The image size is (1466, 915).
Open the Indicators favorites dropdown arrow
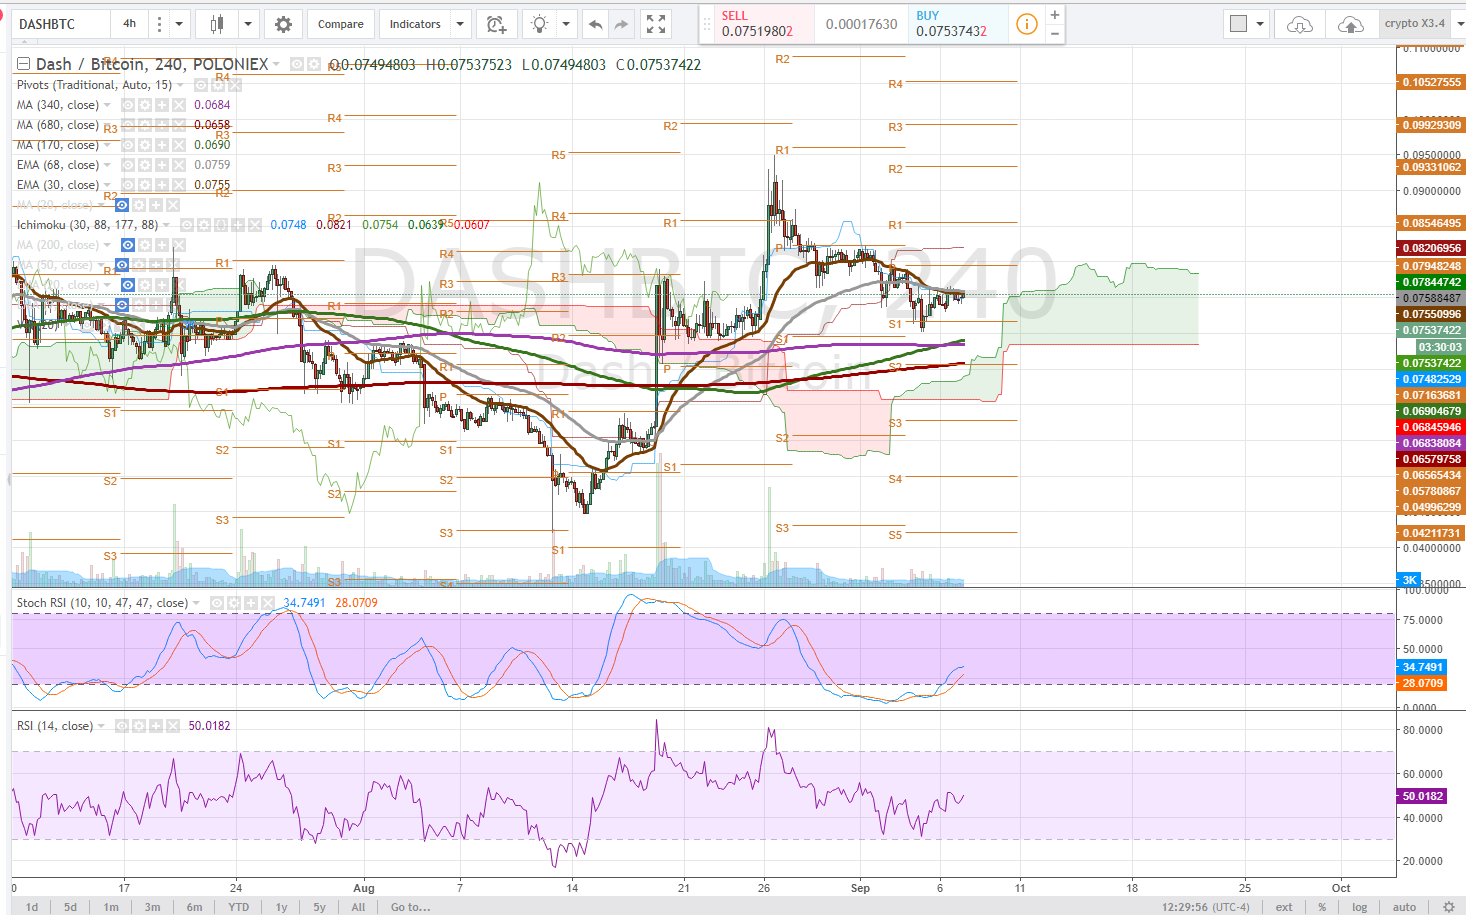(x=460, y=24)
